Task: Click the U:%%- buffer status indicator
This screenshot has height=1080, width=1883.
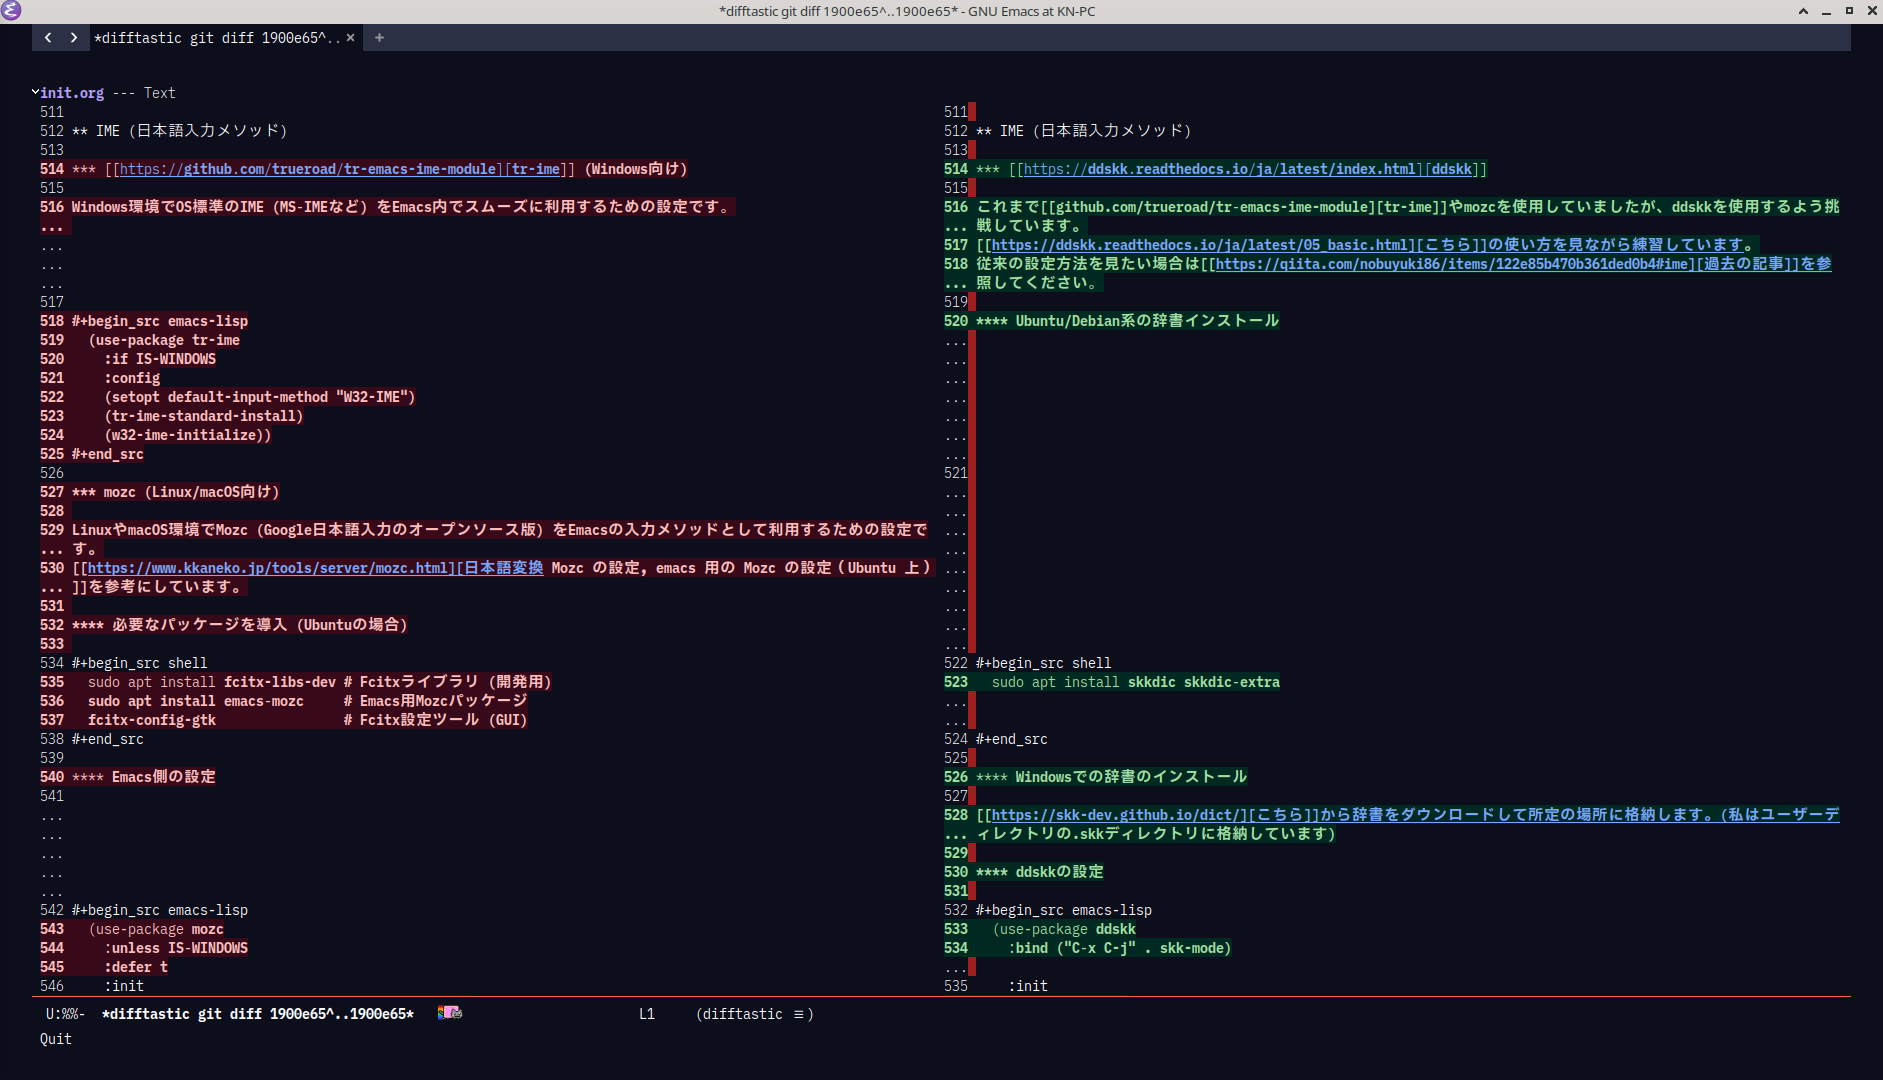Action: pos(66,1014)
